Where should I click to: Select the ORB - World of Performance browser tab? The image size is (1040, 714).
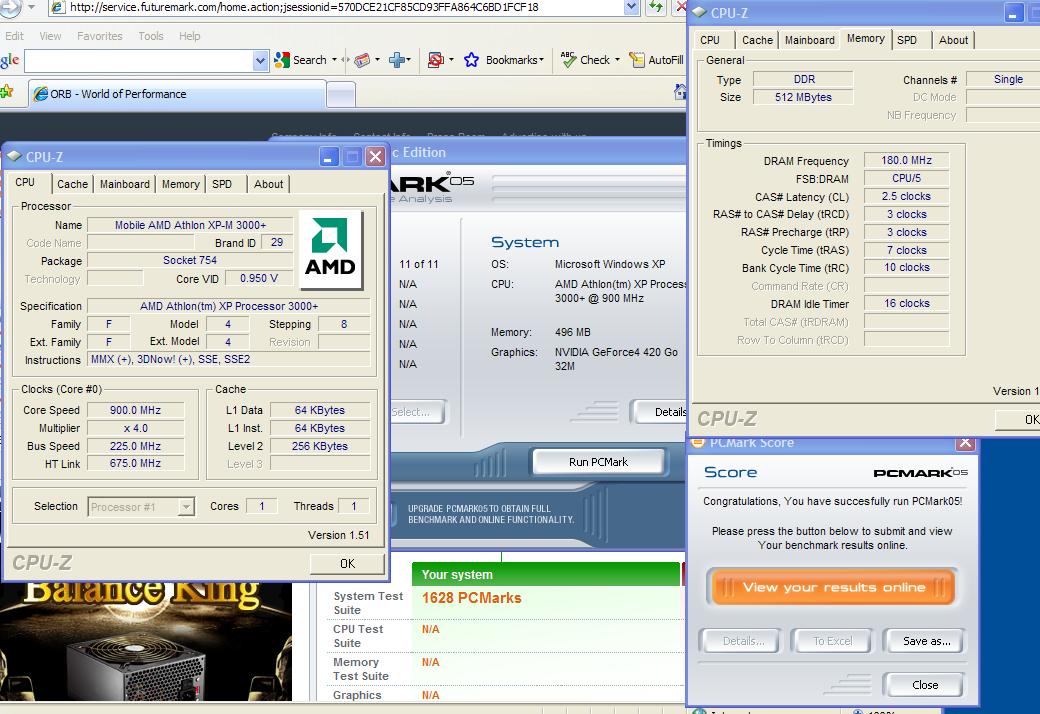(177, 94)
